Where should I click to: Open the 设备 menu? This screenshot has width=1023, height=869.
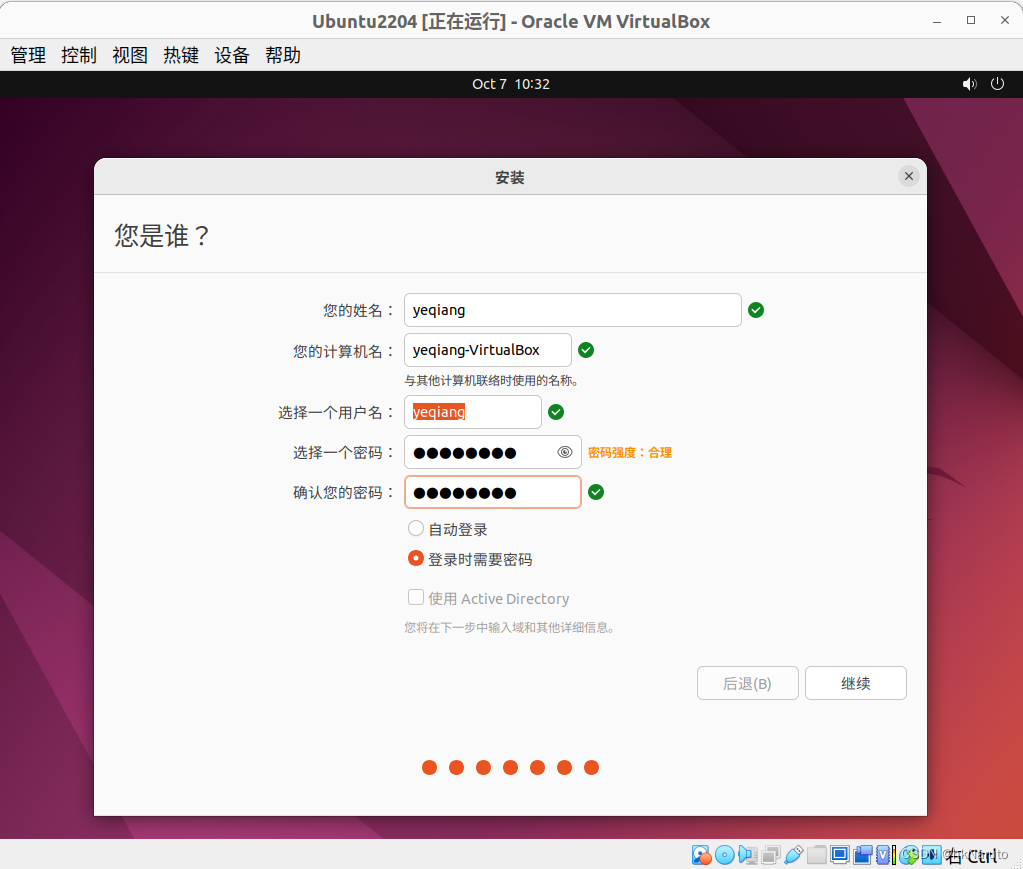click(x=232, y=55)
